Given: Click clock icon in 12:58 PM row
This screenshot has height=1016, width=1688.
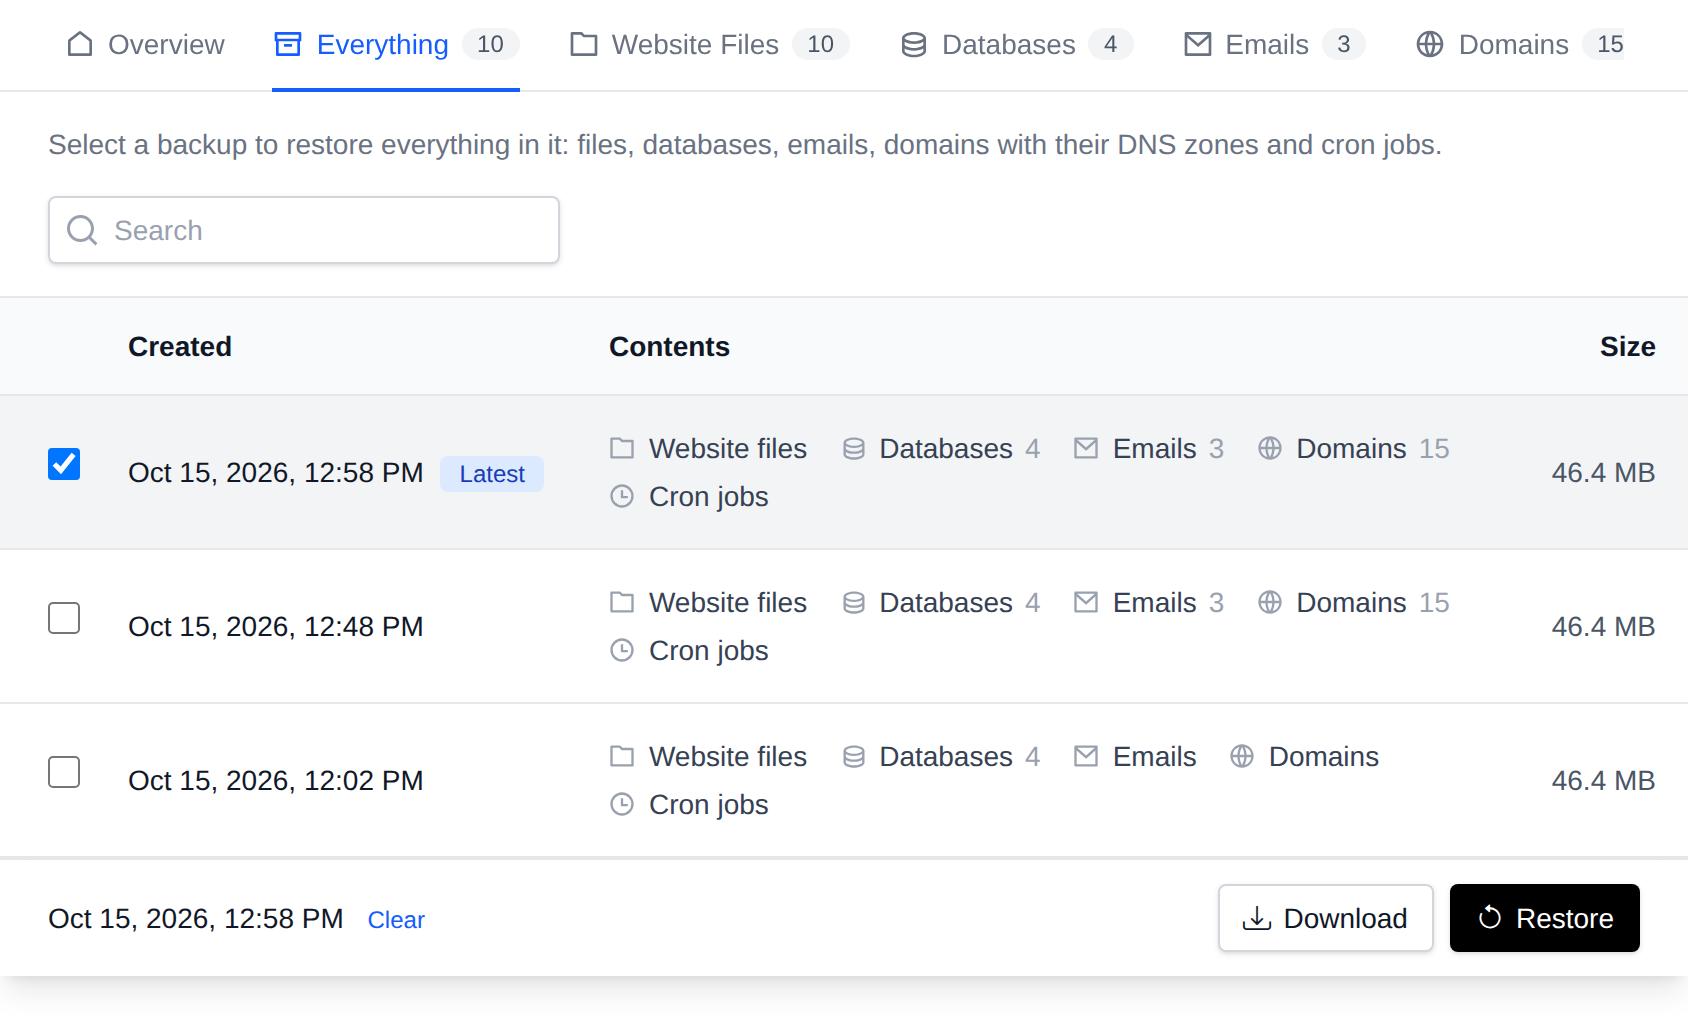Looking at the screenshot, I should point(622,496).
